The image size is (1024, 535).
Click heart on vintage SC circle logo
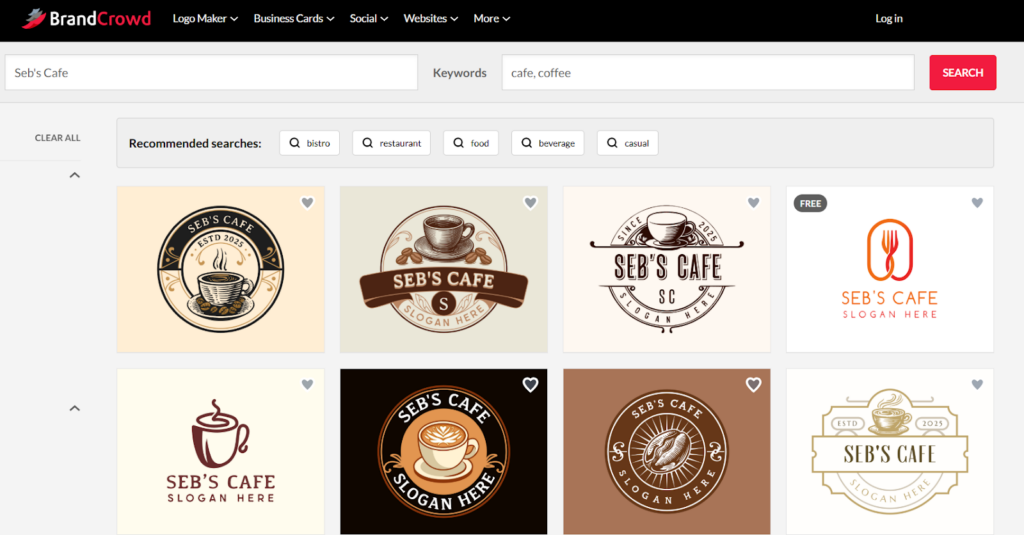tap(753, 203)
